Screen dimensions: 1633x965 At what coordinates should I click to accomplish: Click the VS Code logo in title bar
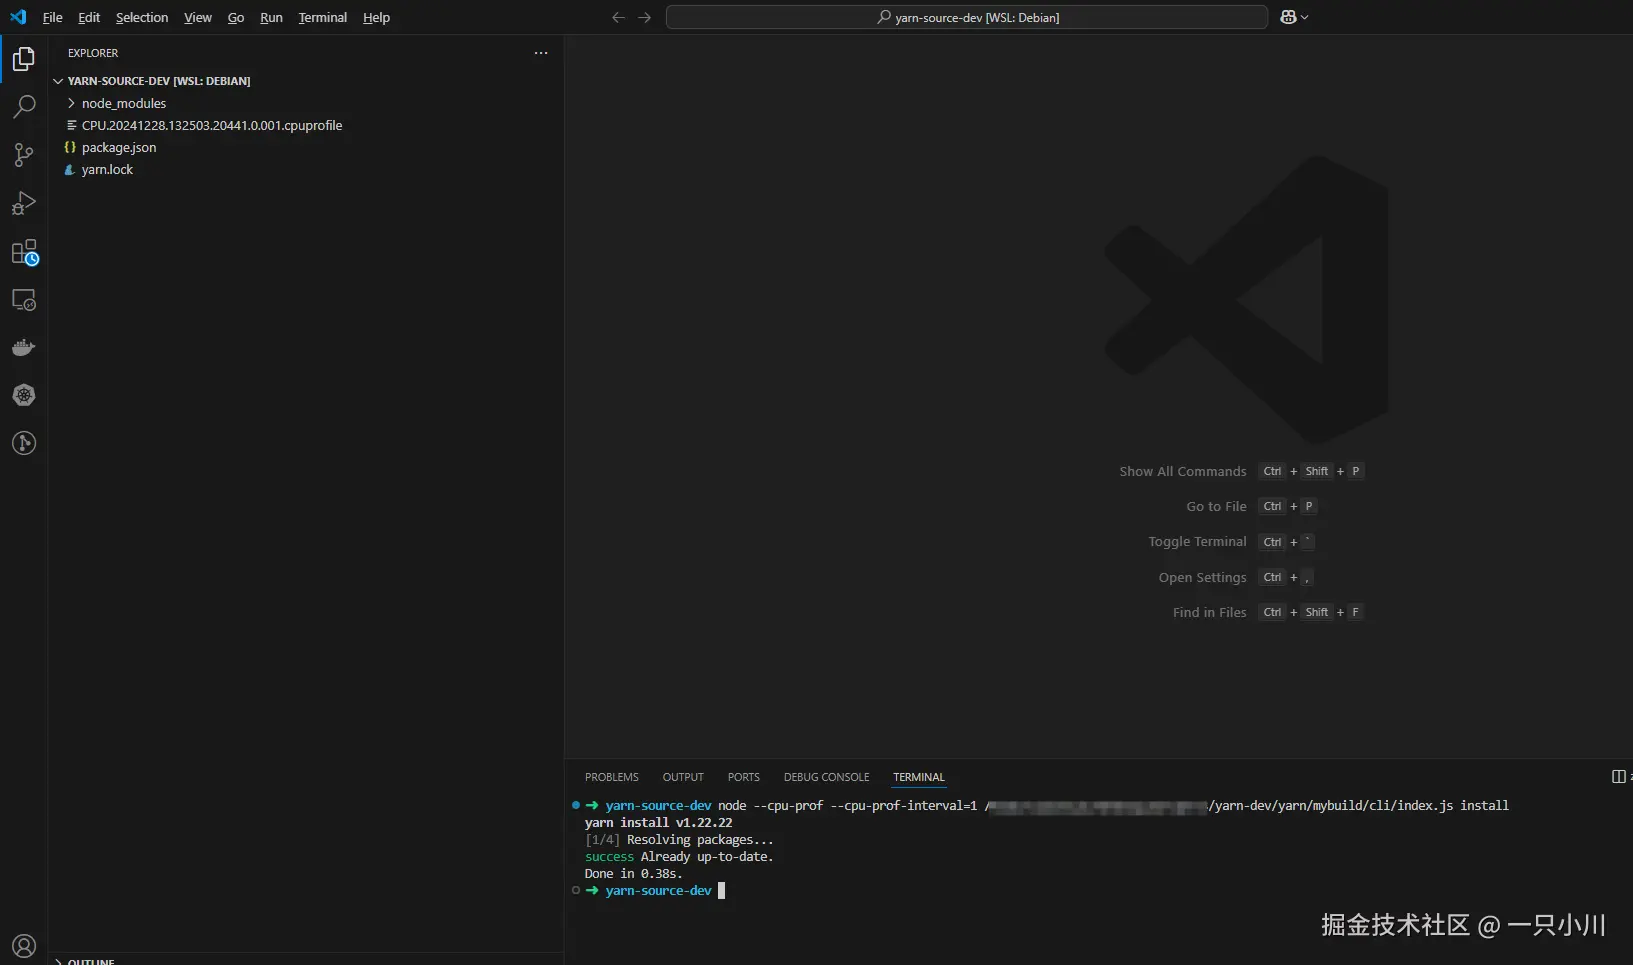18,17
